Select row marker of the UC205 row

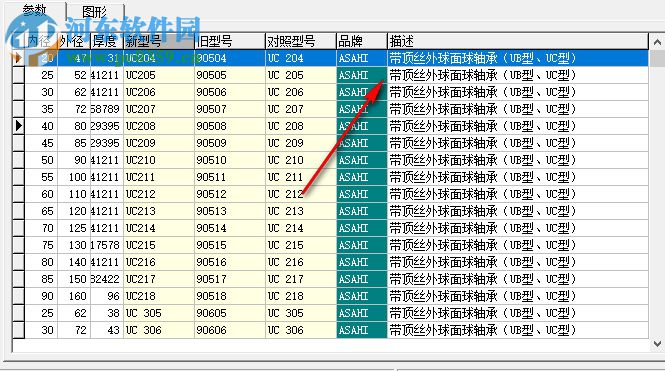coord(19,75)
